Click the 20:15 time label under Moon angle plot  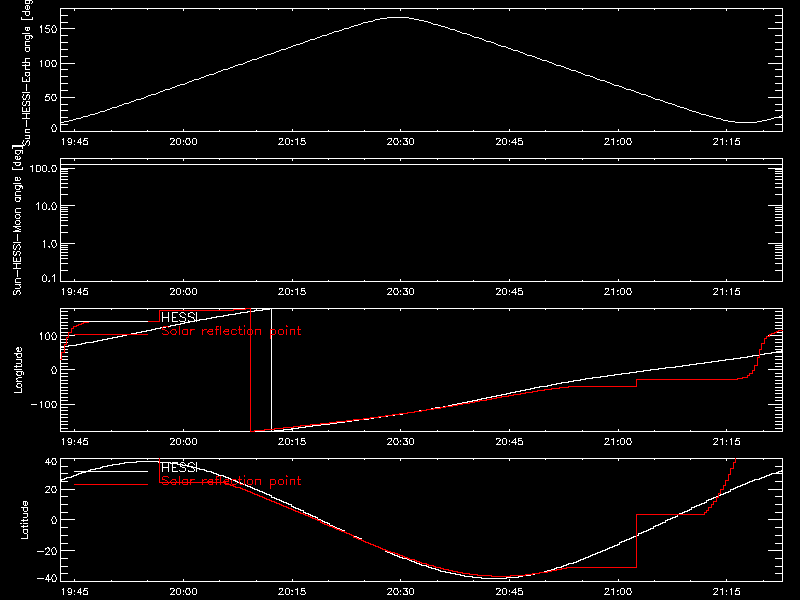pos(292,291)
